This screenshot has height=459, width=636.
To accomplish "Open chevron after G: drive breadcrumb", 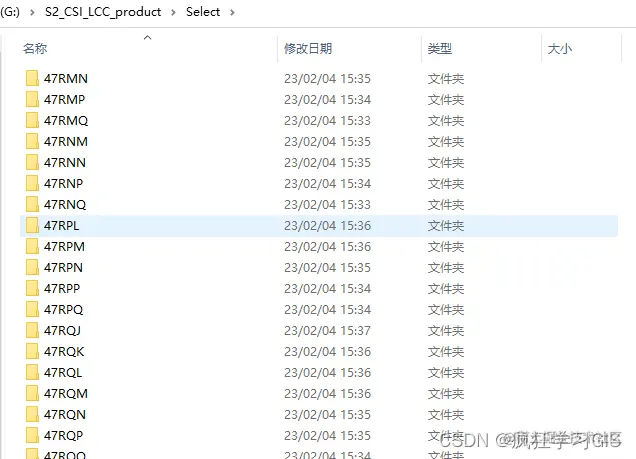I will 32,12.
